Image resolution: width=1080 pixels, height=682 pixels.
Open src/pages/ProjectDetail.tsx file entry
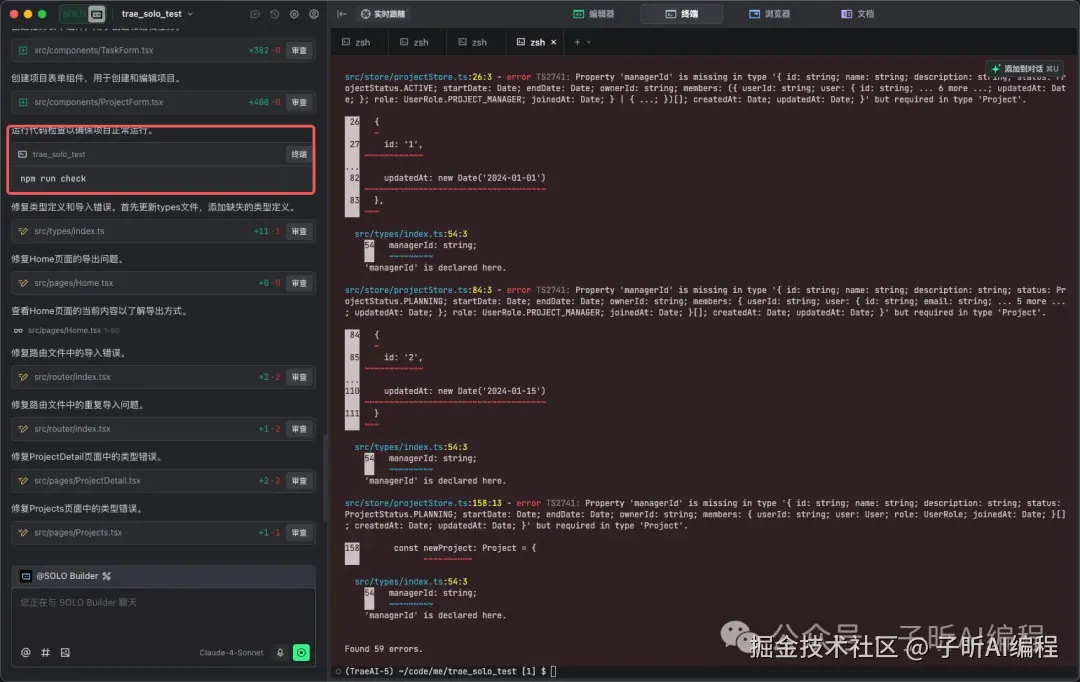pos(87,480)
